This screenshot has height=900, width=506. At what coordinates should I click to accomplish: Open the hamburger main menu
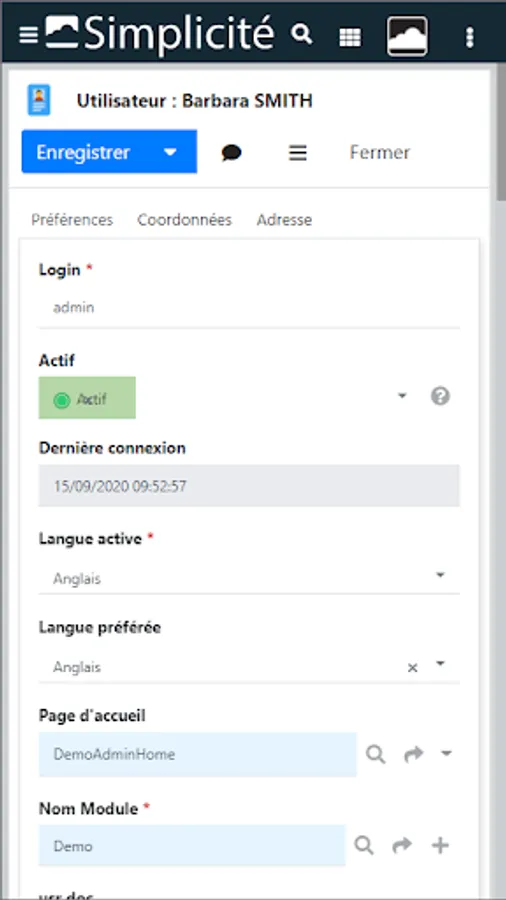[x=28, y=36]
